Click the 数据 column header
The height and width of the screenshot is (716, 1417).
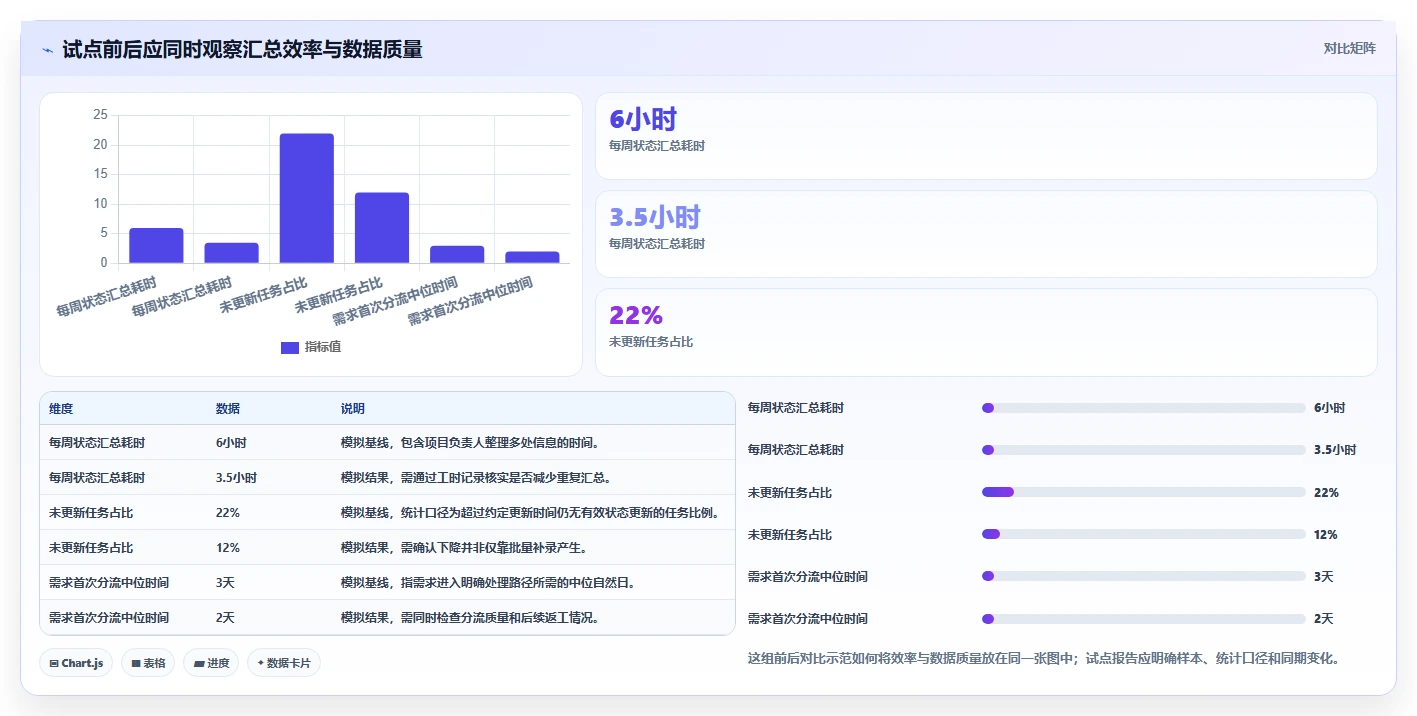228,409
